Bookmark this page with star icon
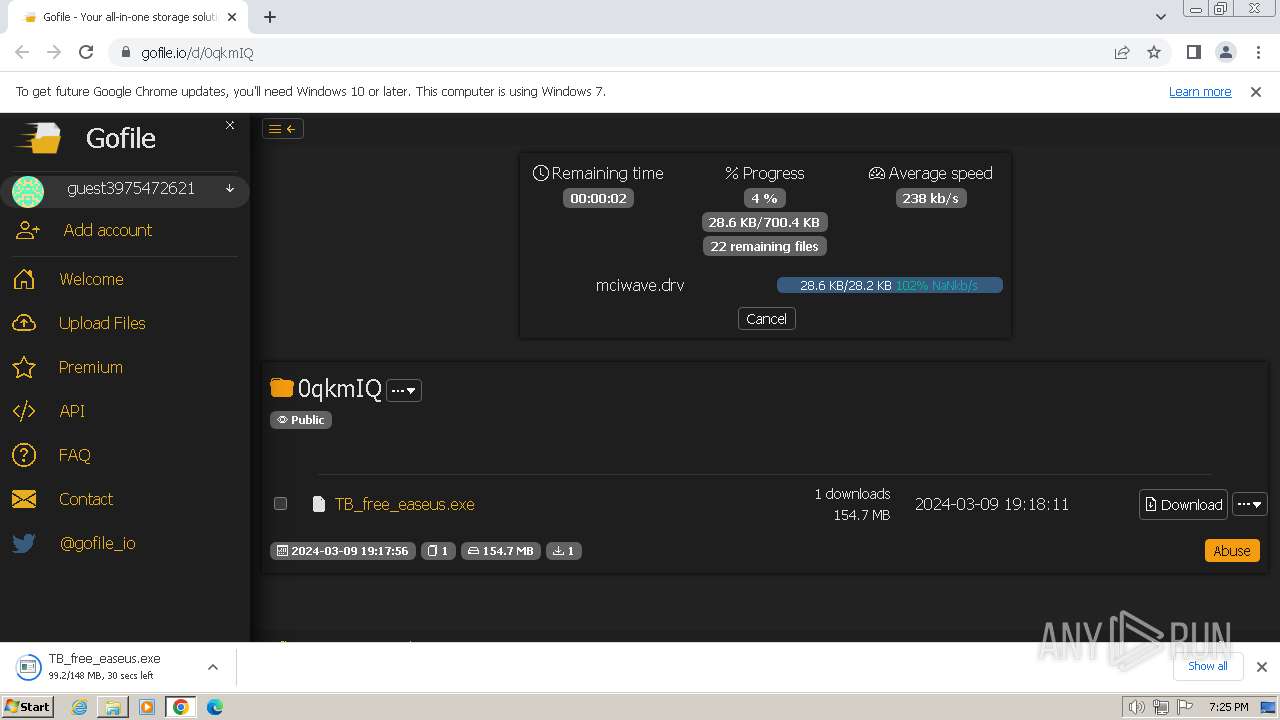Screen dimensions: 1280x720 [x=1154, y=53]
